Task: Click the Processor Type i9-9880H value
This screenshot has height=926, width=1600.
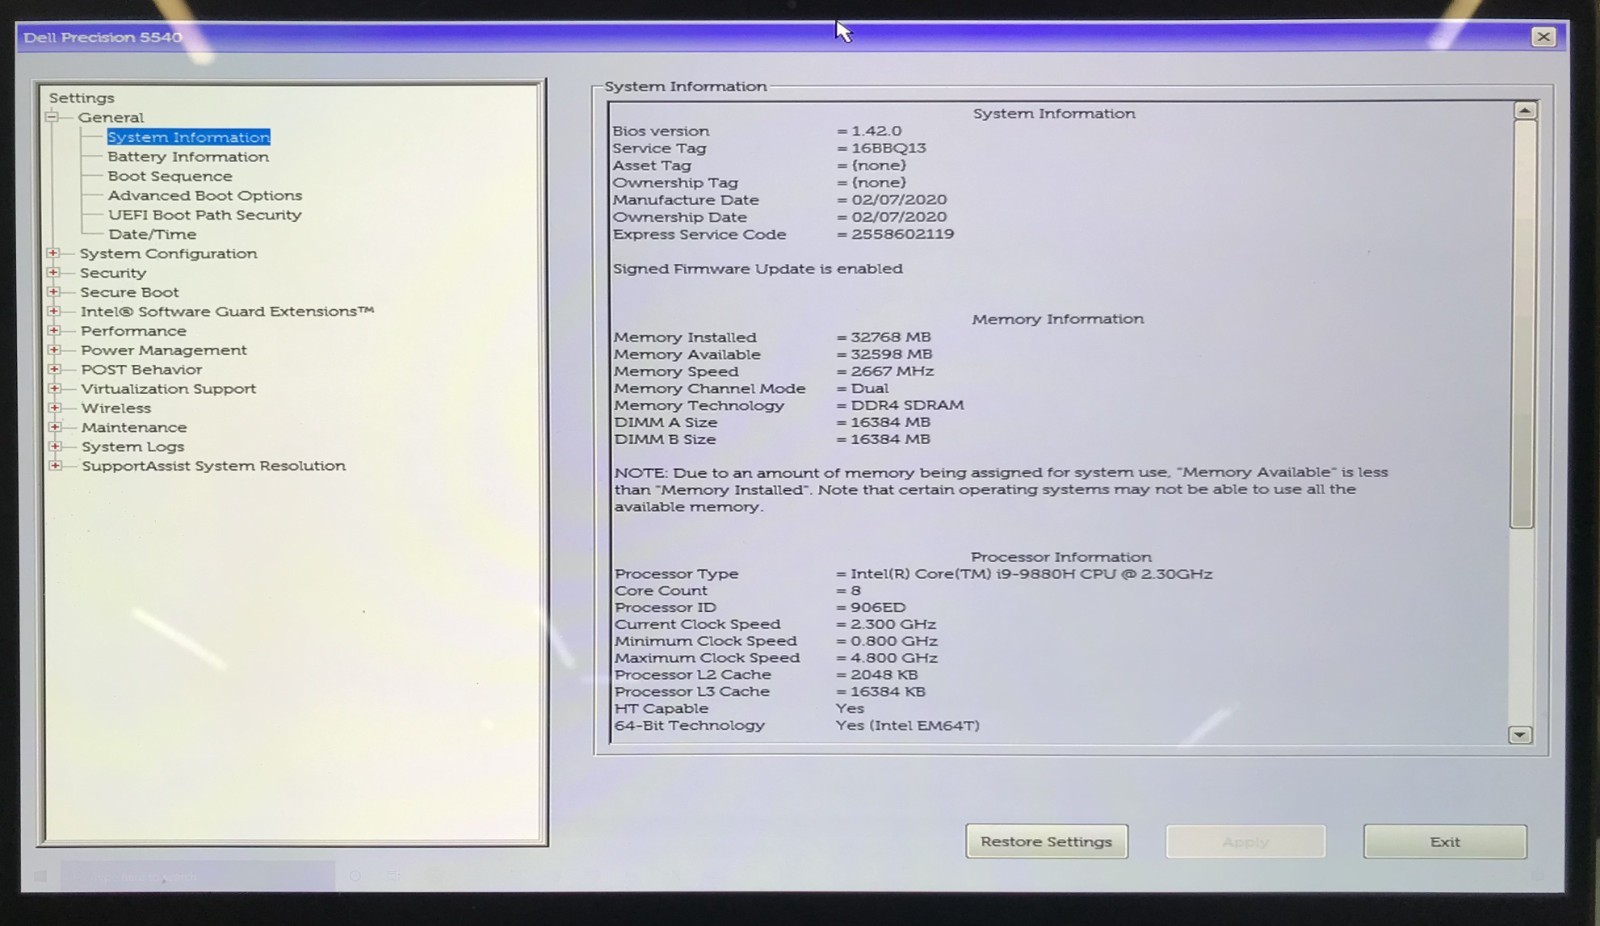Action: (x=1031, y=574)
